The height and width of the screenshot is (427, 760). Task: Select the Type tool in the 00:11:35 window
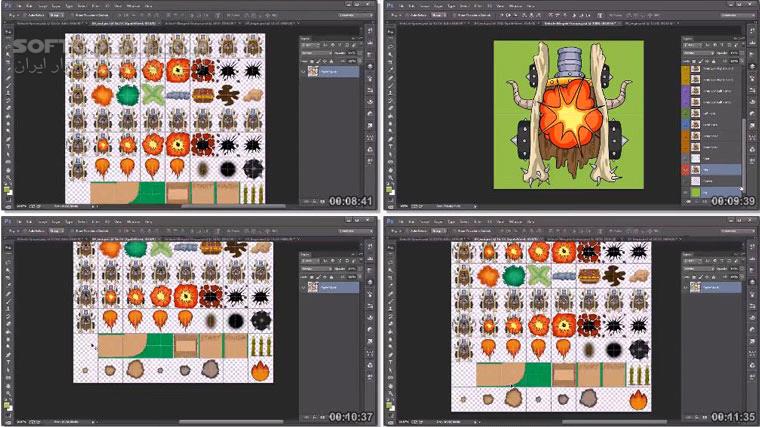click(391, 362)
